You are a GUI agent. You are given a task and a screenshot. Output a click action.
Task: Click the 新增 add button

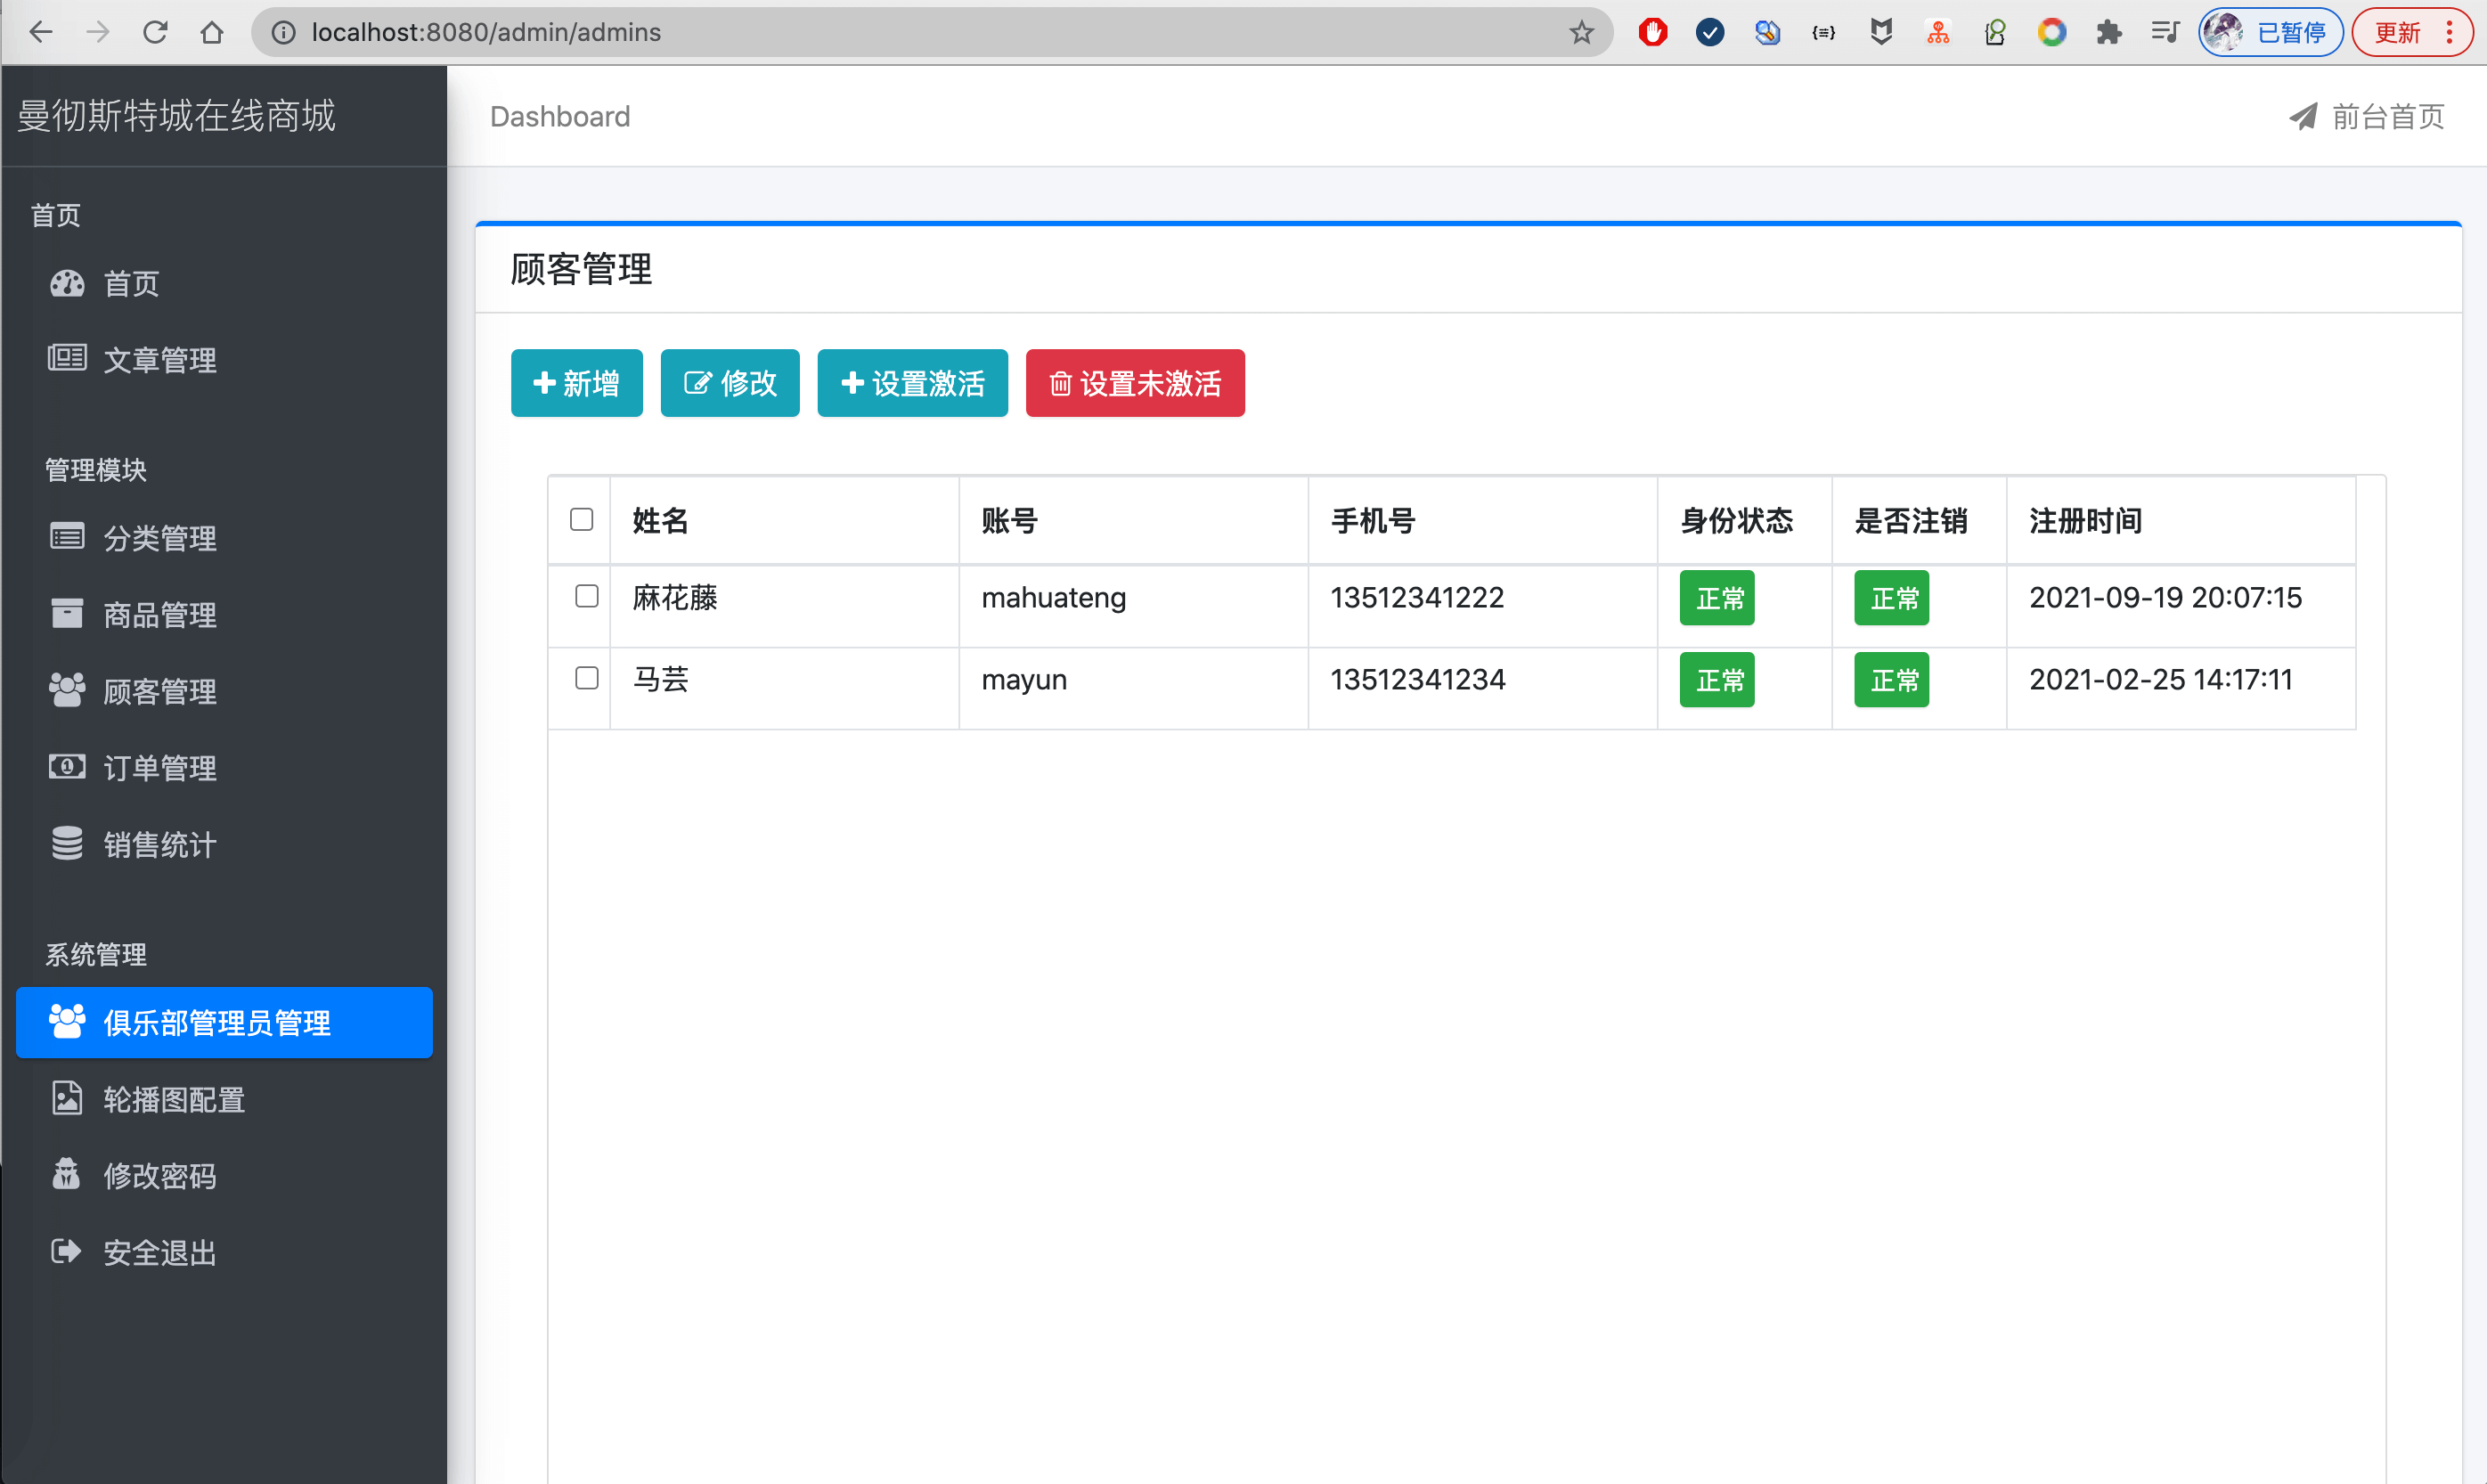577,383
